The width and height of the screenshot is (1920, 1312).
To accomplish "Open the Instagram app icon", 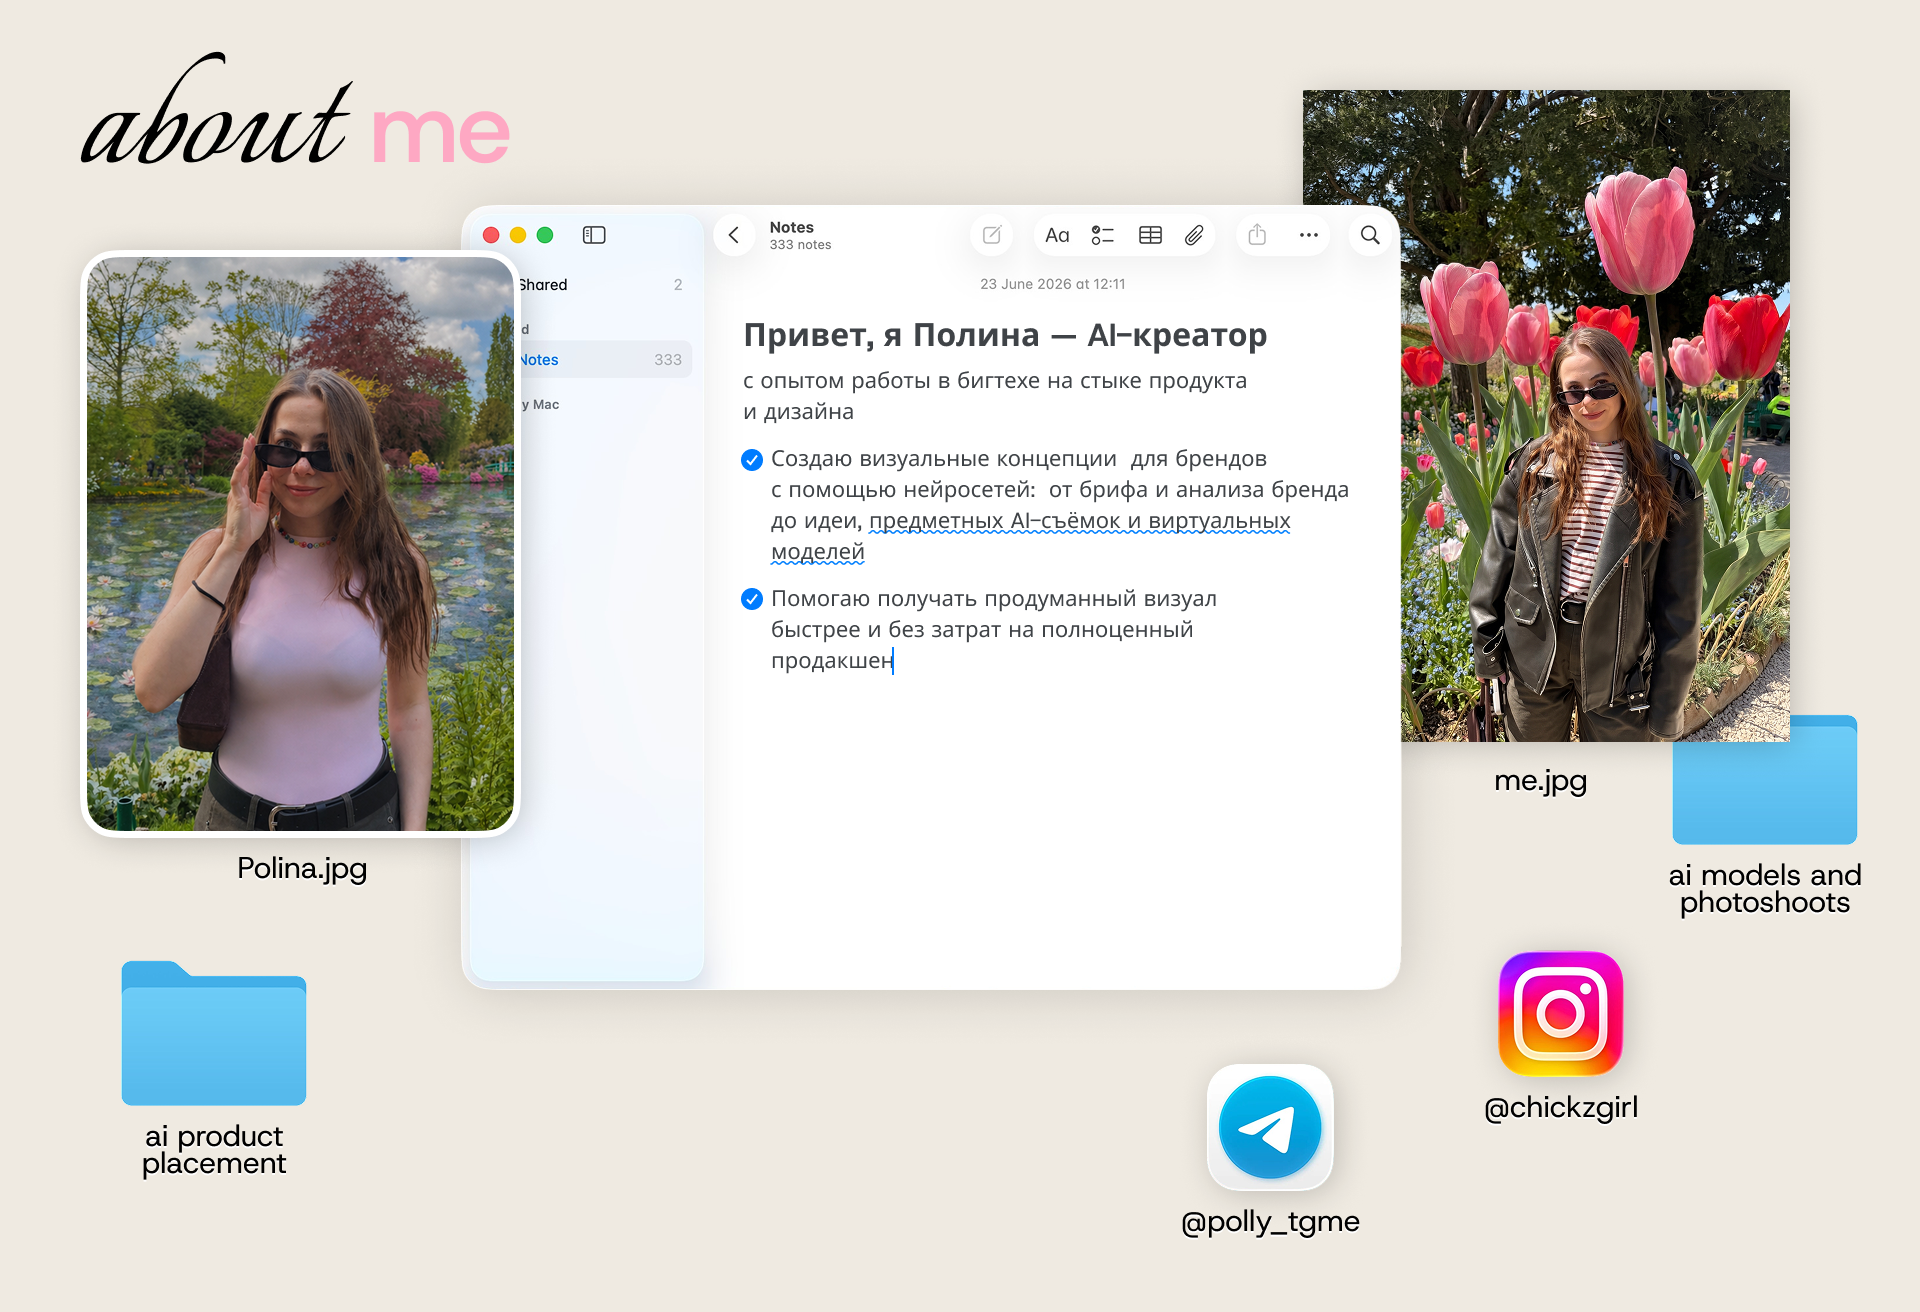I will point(1560,1013).
